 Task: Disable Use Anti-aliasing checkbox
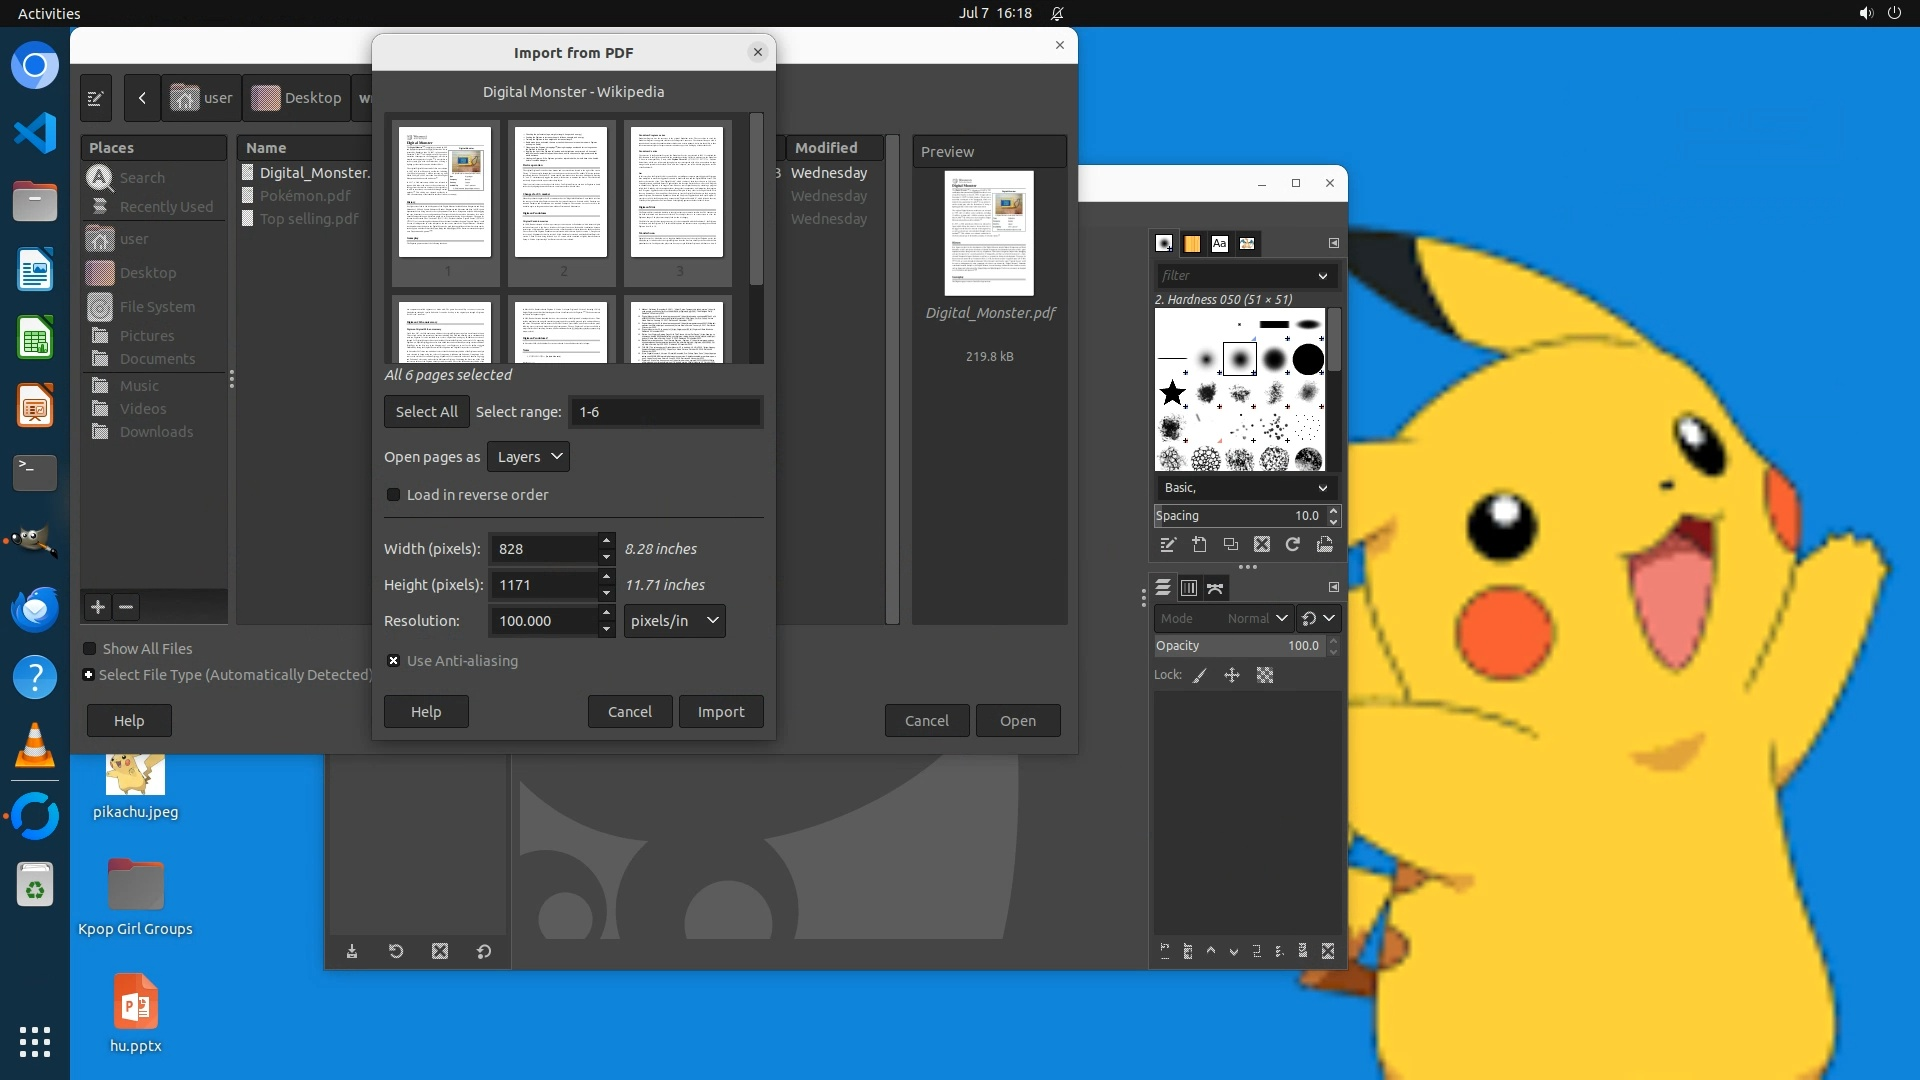tap(394, 661)
